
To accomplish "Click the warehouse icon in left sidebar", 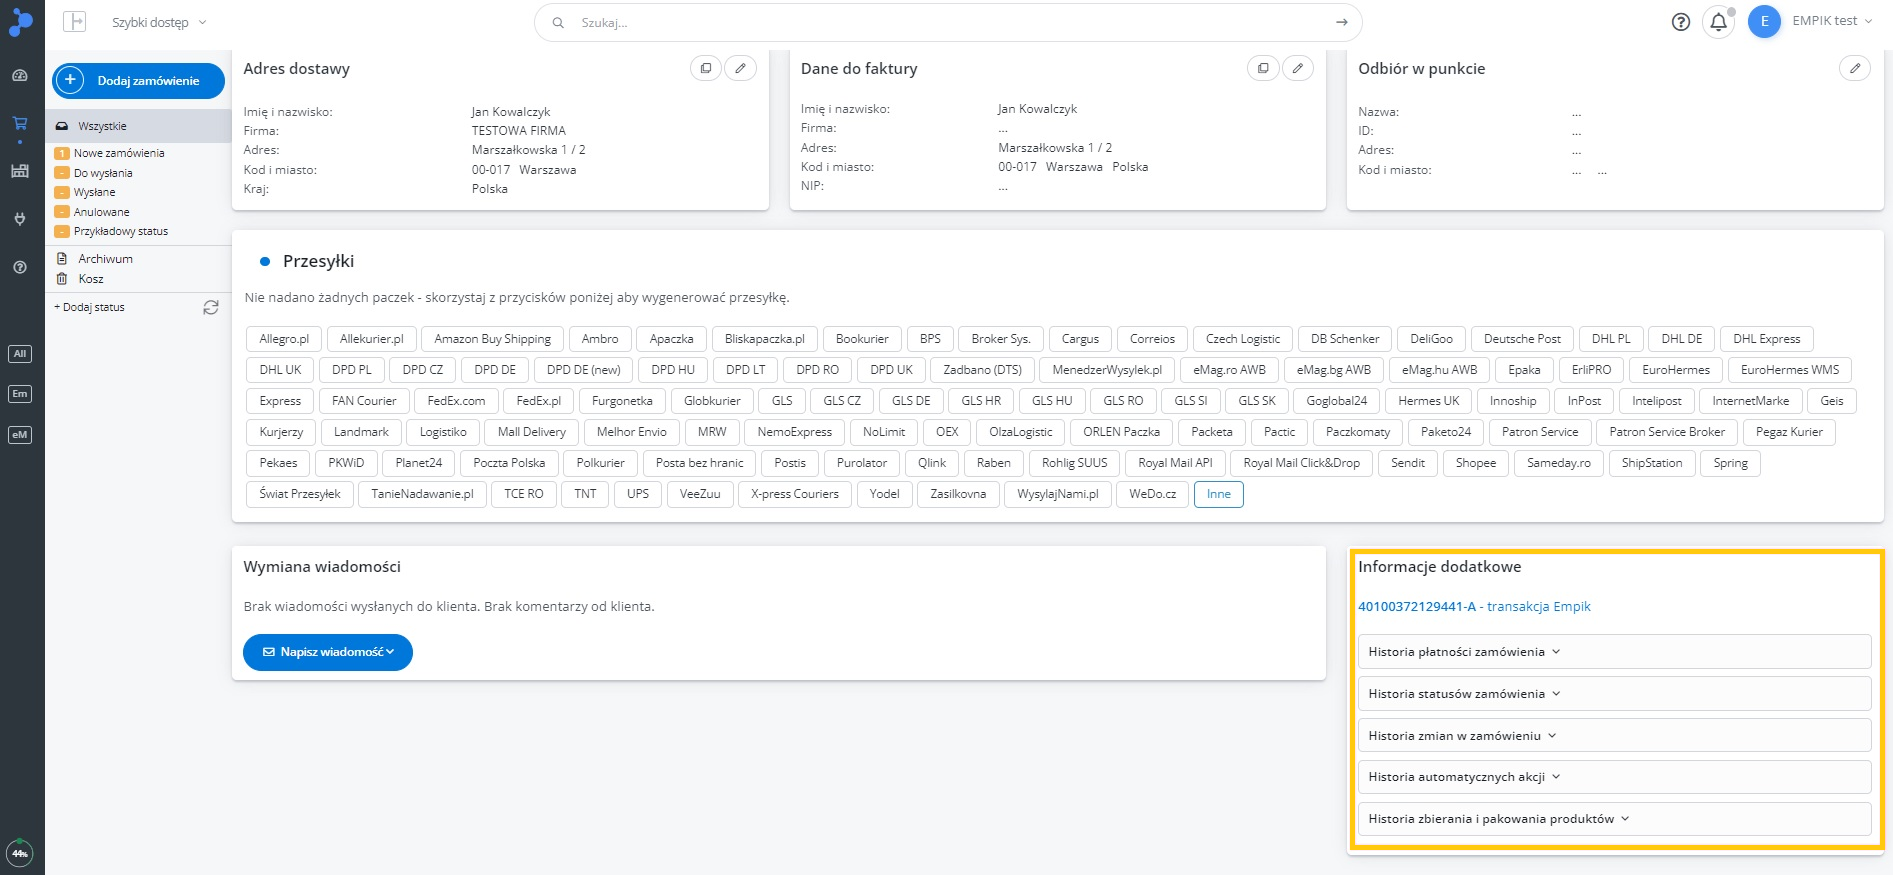I will coord(19,171).
